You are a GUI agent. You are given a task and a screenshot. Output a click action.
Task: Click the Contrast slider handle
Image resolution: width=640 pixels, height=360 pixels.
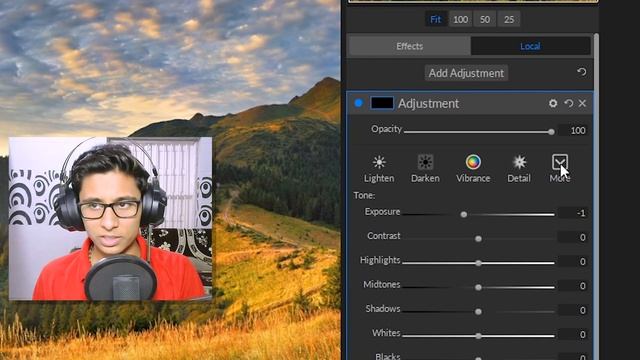tap(478, 239)
